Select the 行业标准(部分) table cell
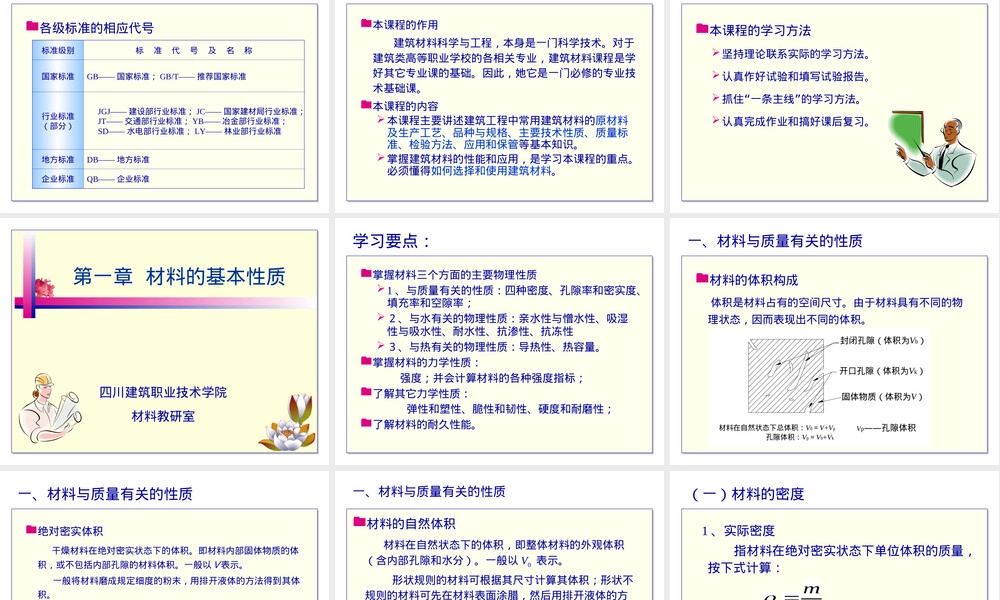The image size is (1000, 600). (58, 121)
